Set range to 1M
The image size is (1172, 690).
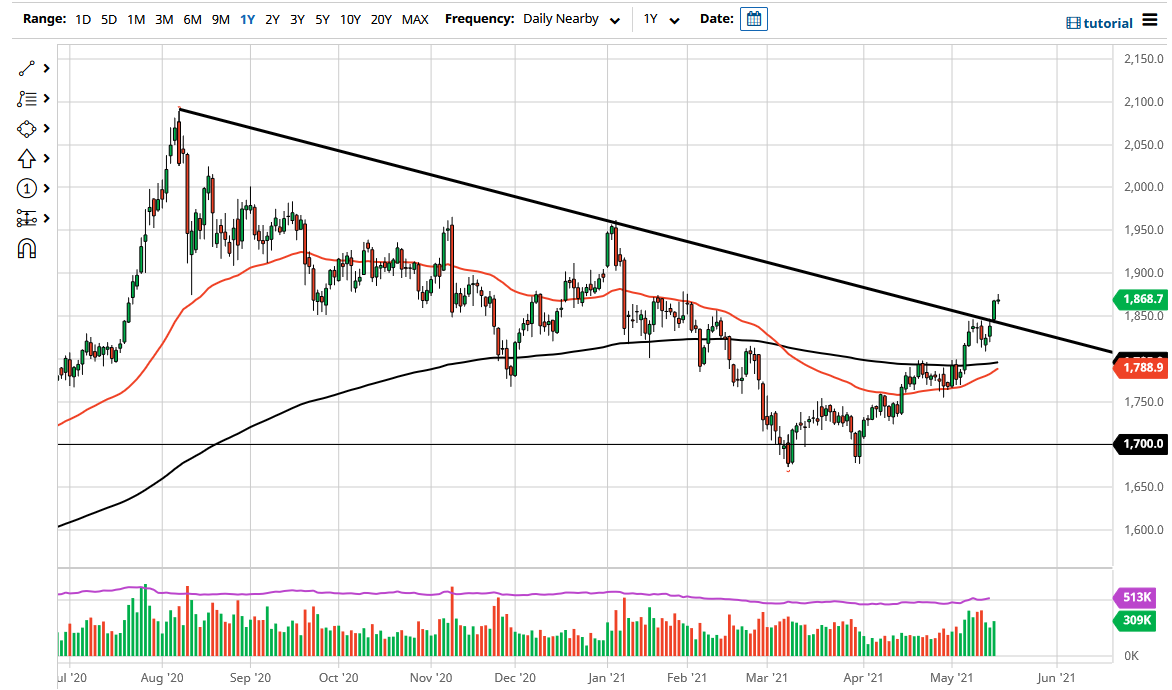click(136, 19)
